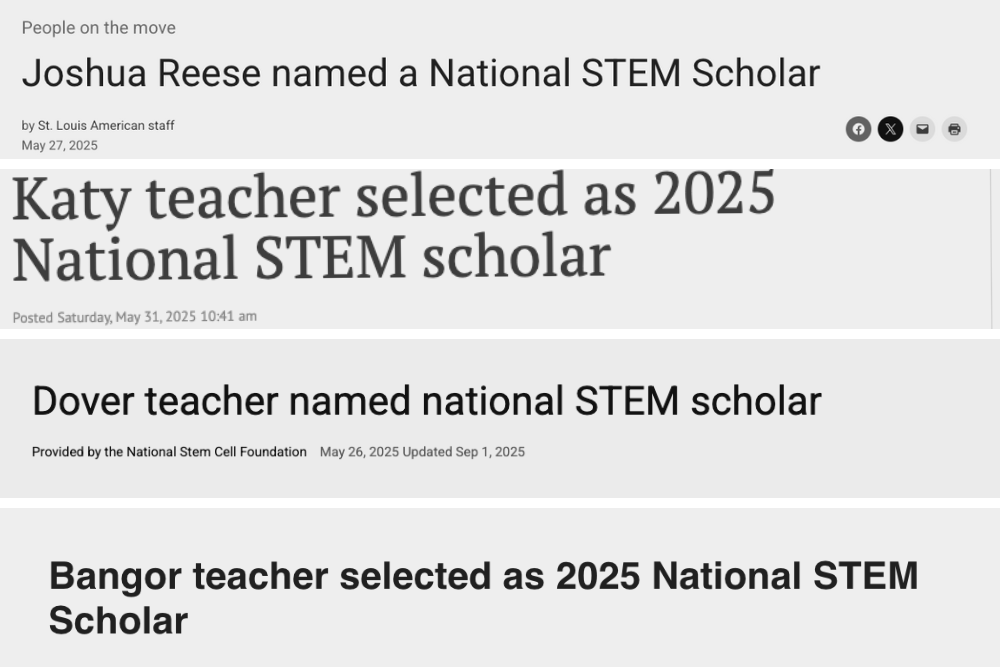Click the vertical divider beside the Katy article
Image resolution: width=1000 pixels, height=667 pixels.
click(992, 249)
